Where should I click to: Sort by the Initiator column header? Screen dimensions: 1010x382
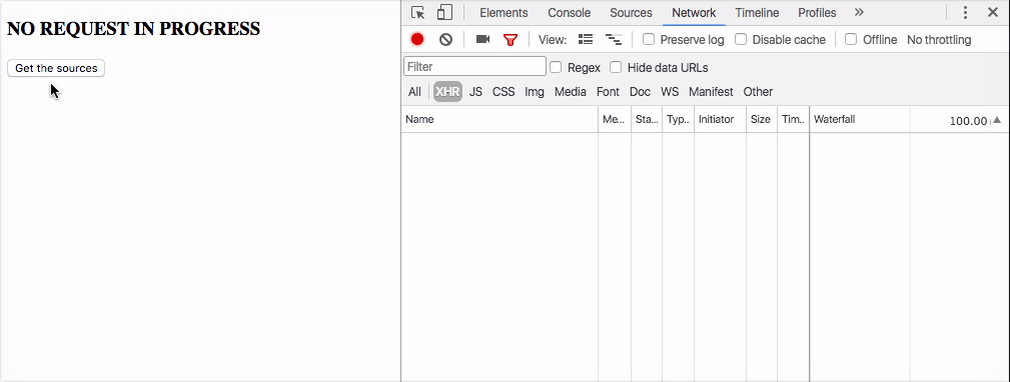pos(720,120)
